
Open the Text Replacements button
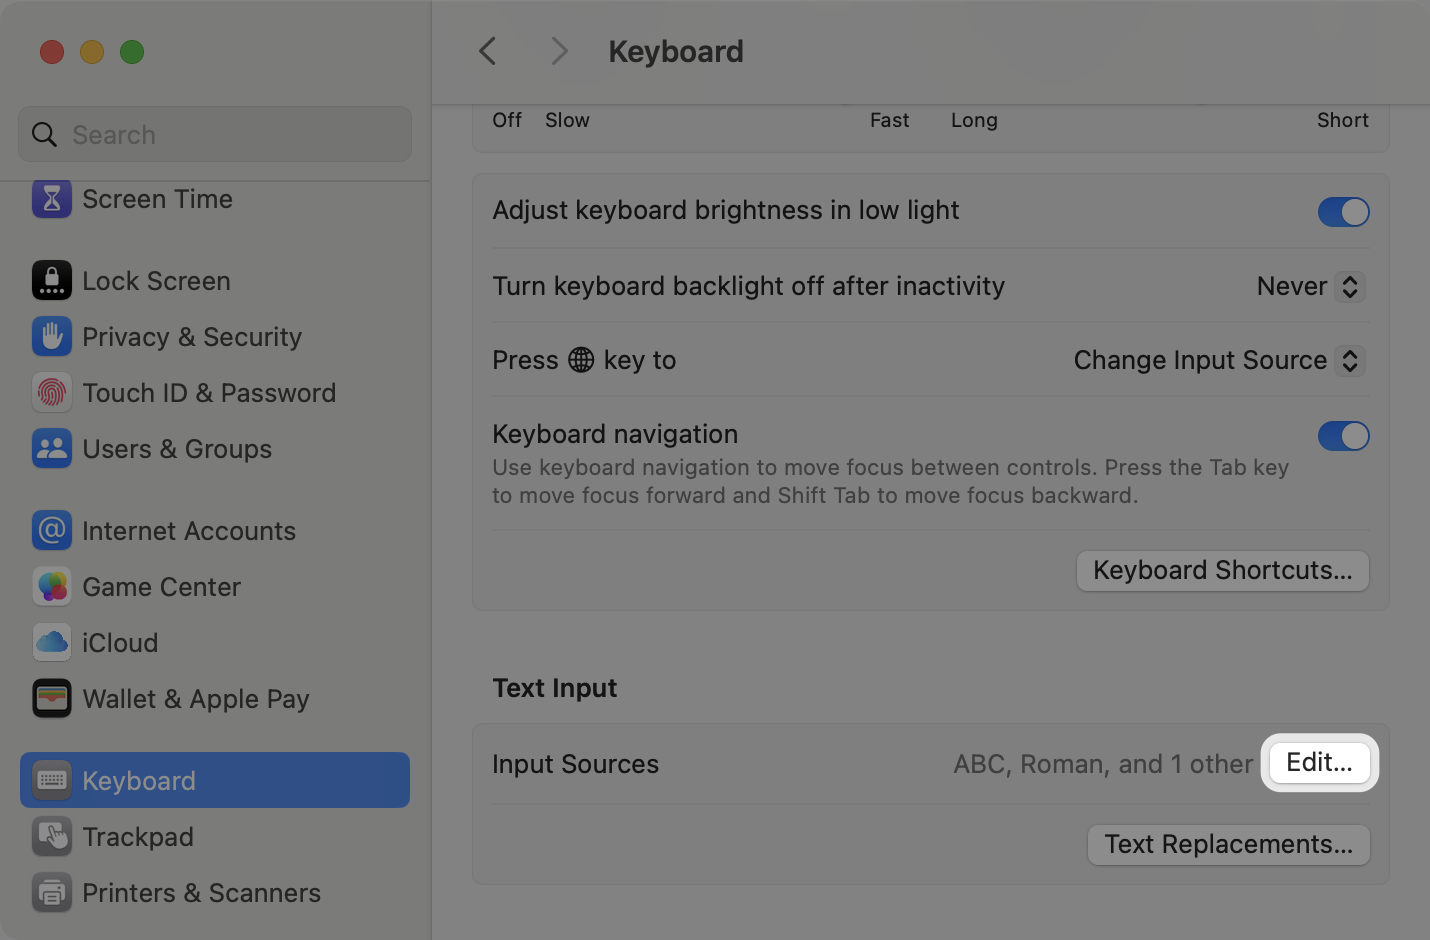(x=1228, y=845)
